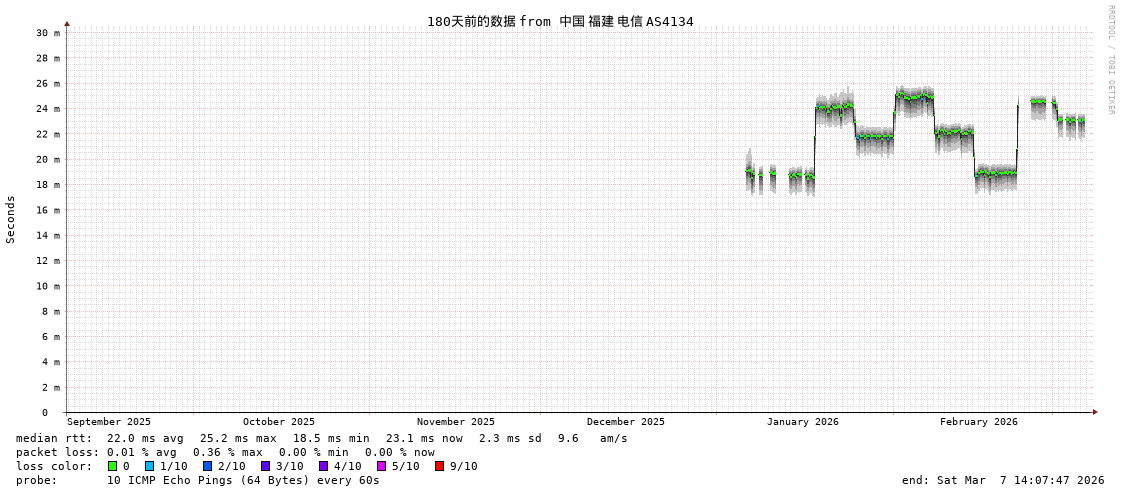
Task: Click the median rtt statistics line
Action: (x=321, y=438)
